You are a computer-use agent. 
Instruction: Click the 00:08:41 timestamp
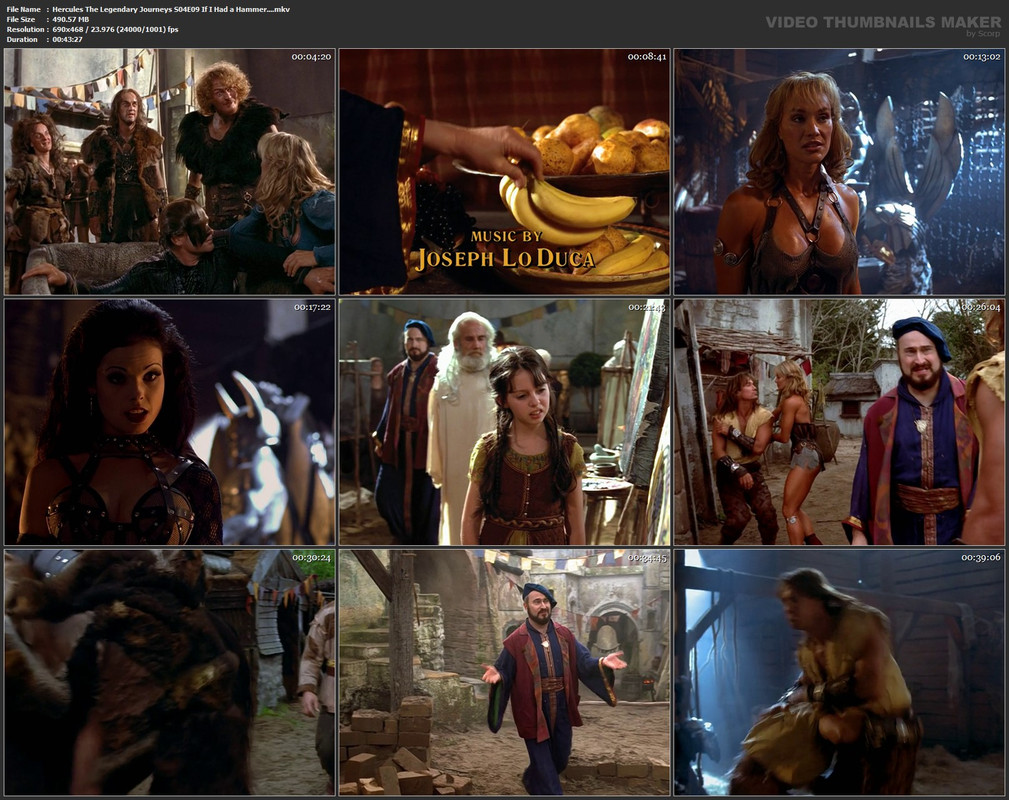click(647, 57)
